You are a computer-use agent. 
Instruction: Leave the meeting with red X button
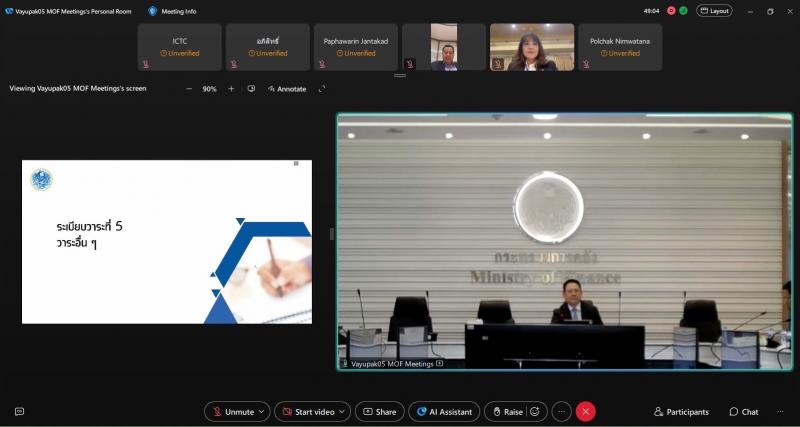(x=586, y=412)
